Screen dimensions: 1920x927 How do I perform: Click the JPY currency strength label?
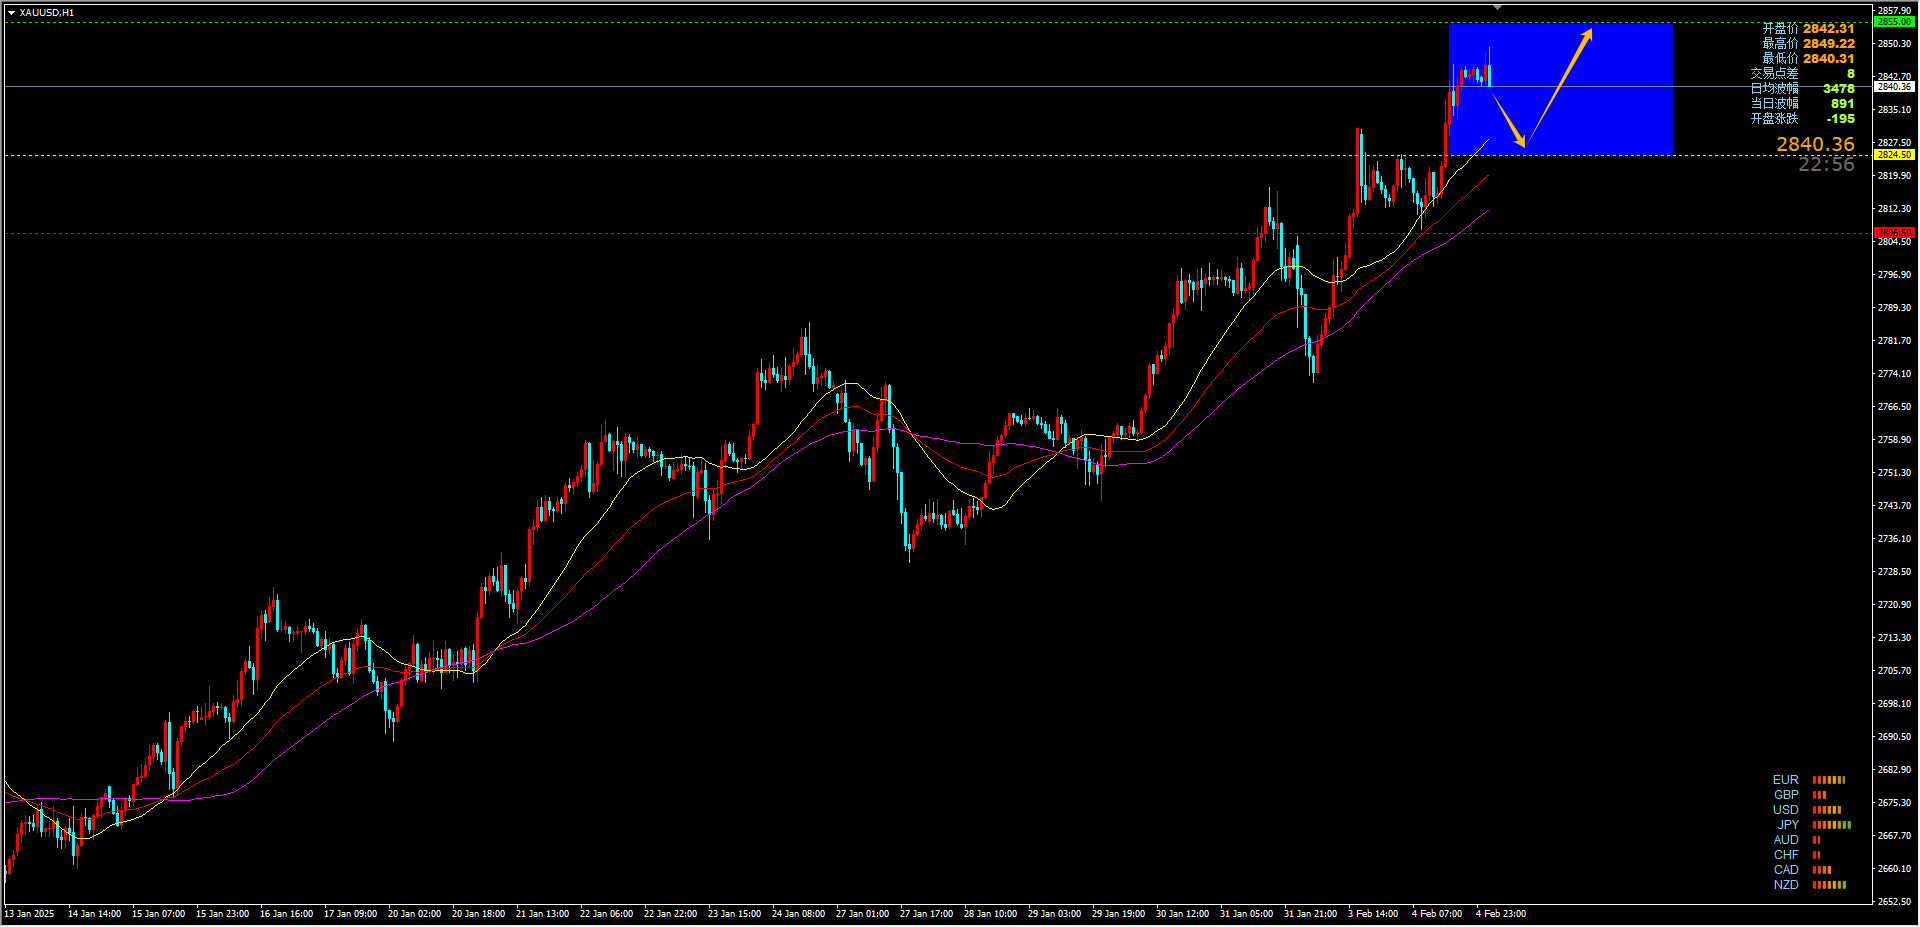coord(1788,825)
